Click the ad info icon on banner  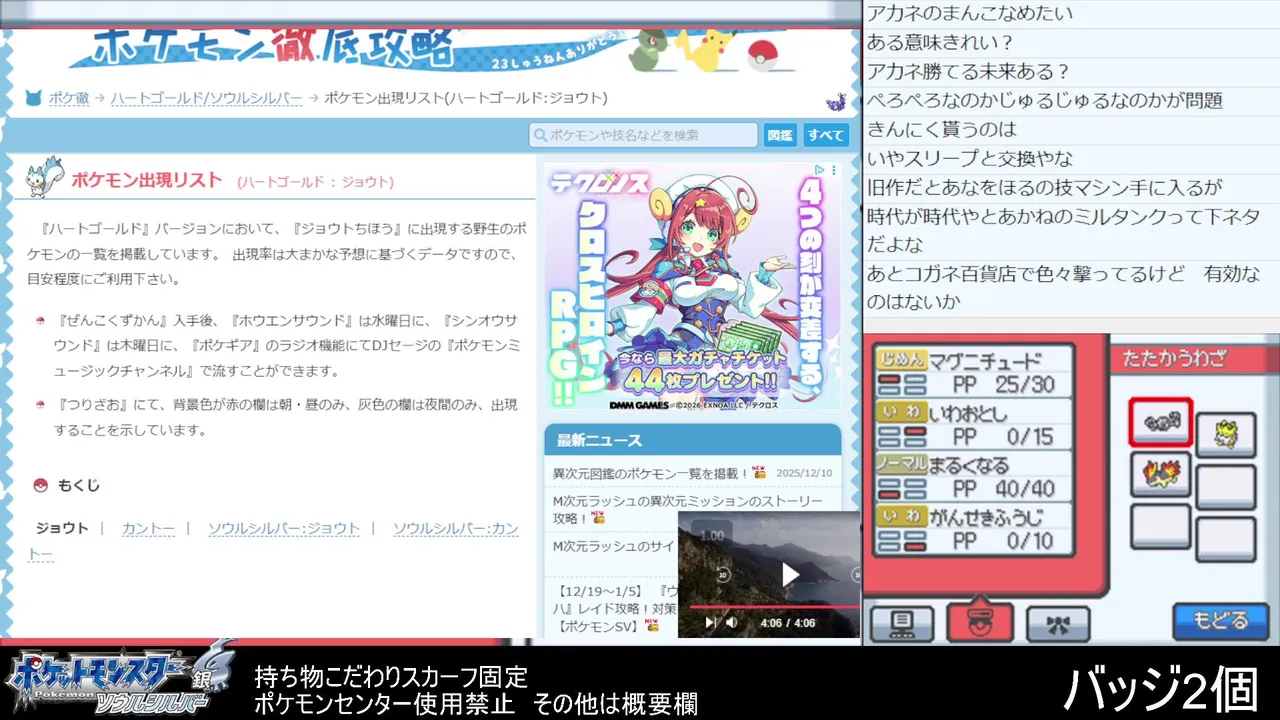click(819, 171)
